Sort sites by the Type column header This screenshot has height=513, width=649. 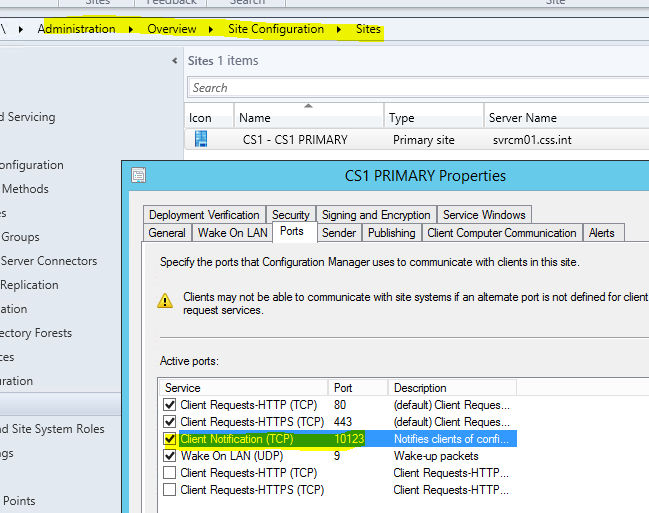coord(434,118)
